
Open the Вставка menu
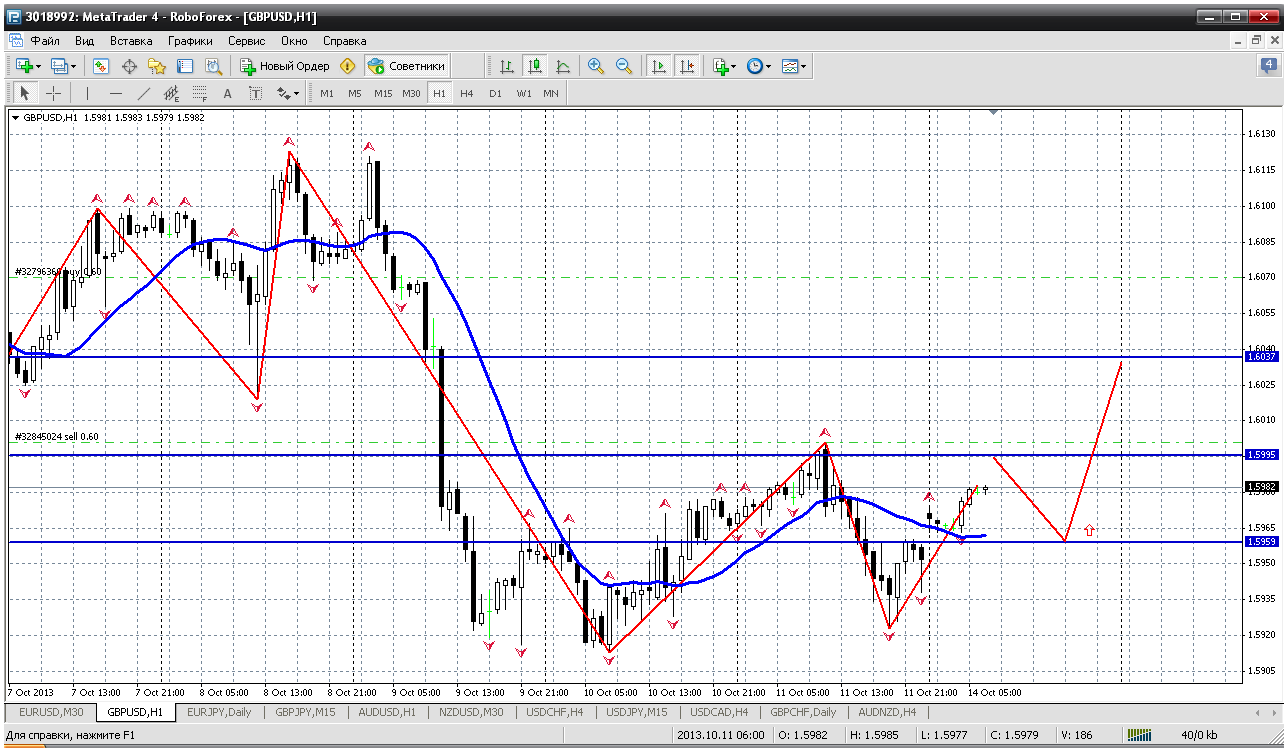[131, 41]
